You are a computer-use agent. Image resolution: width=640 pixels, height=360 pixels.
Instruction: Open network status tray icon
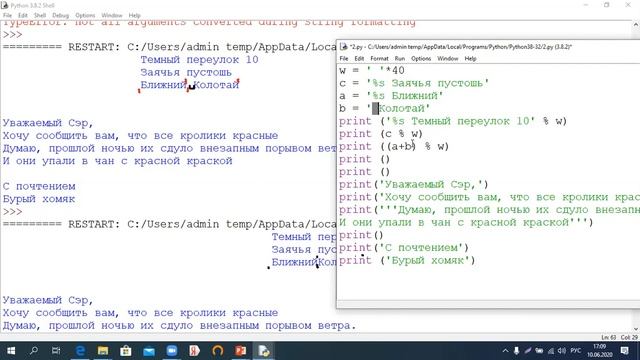tap(551, 351)
